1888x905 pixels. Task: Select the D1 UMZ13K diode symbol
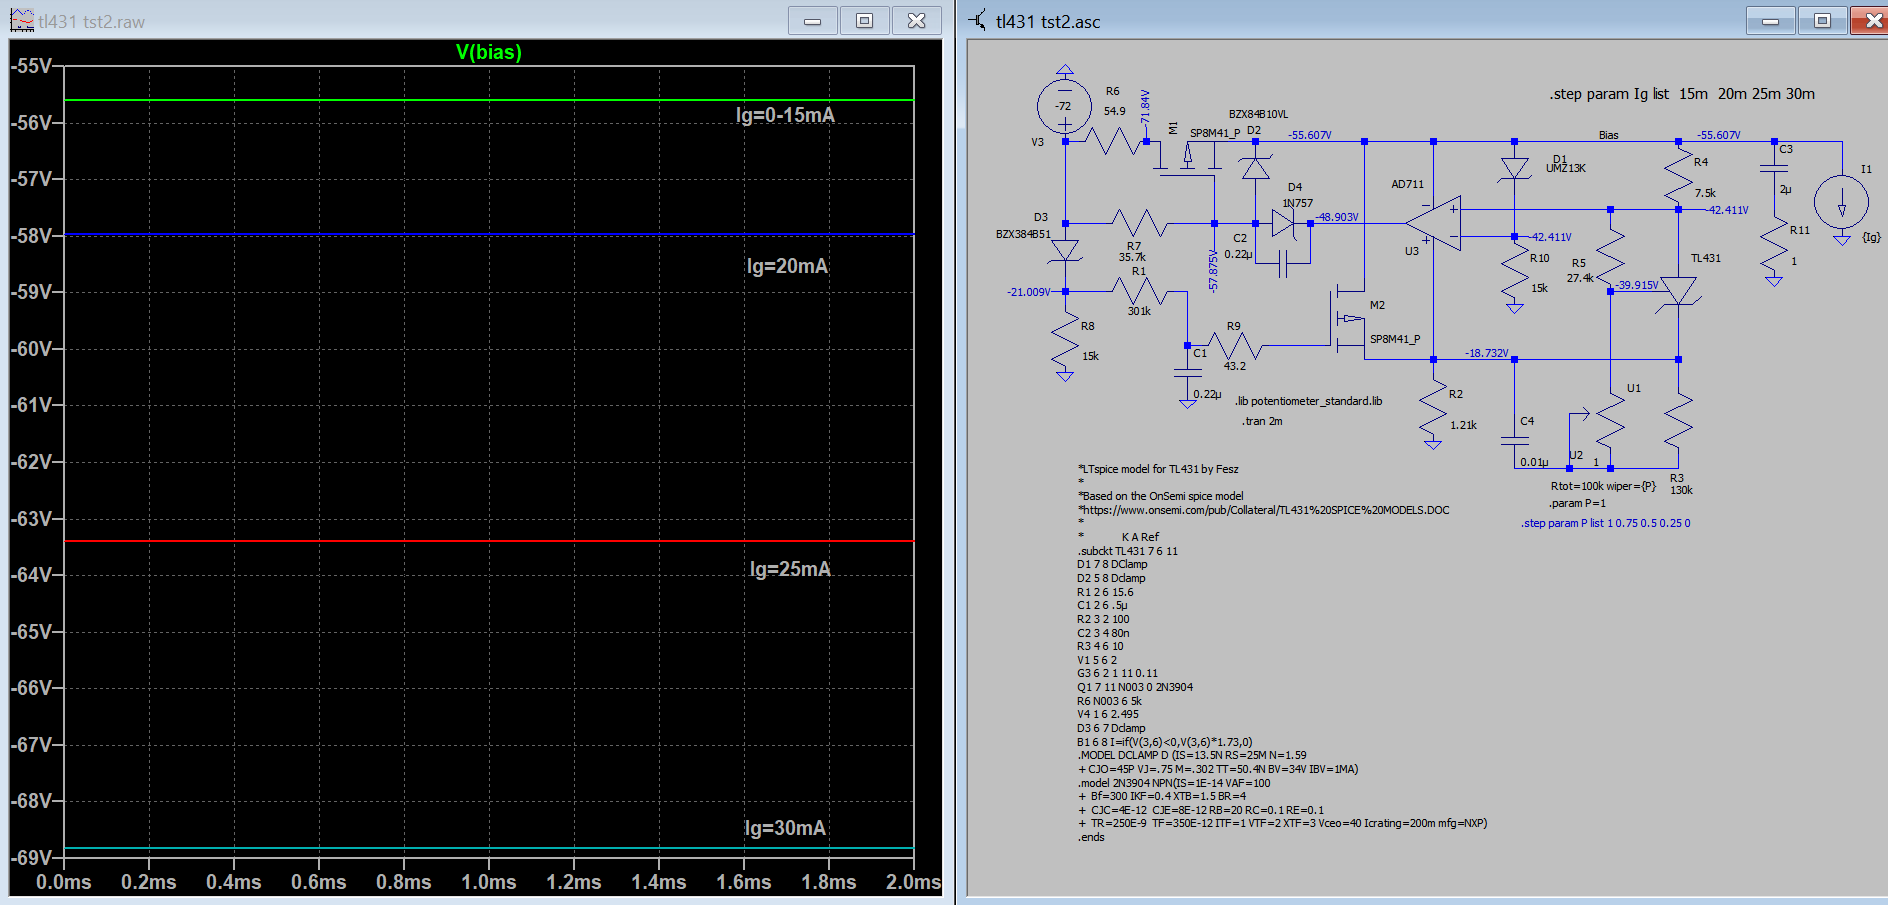pos(1514,169)
